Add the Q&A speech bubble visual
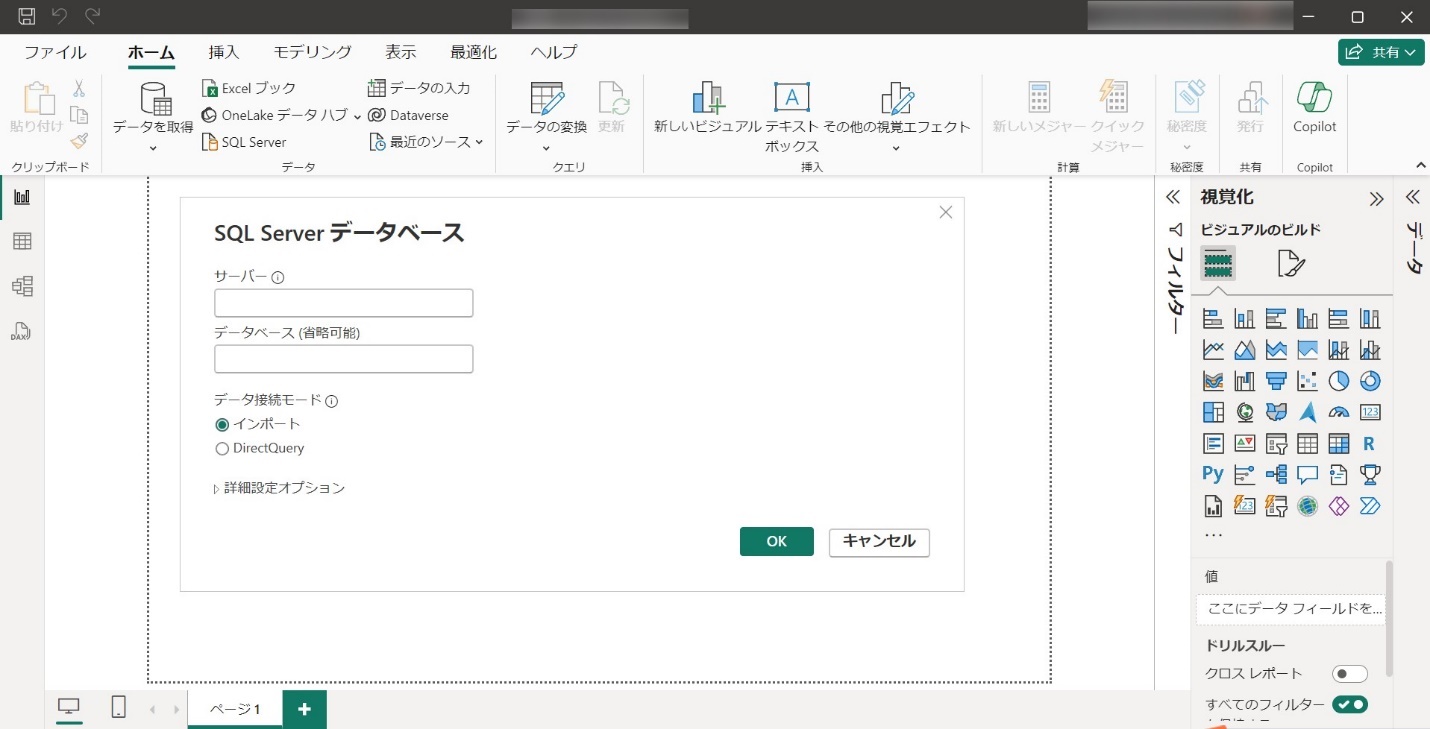 coord(1307,474)
